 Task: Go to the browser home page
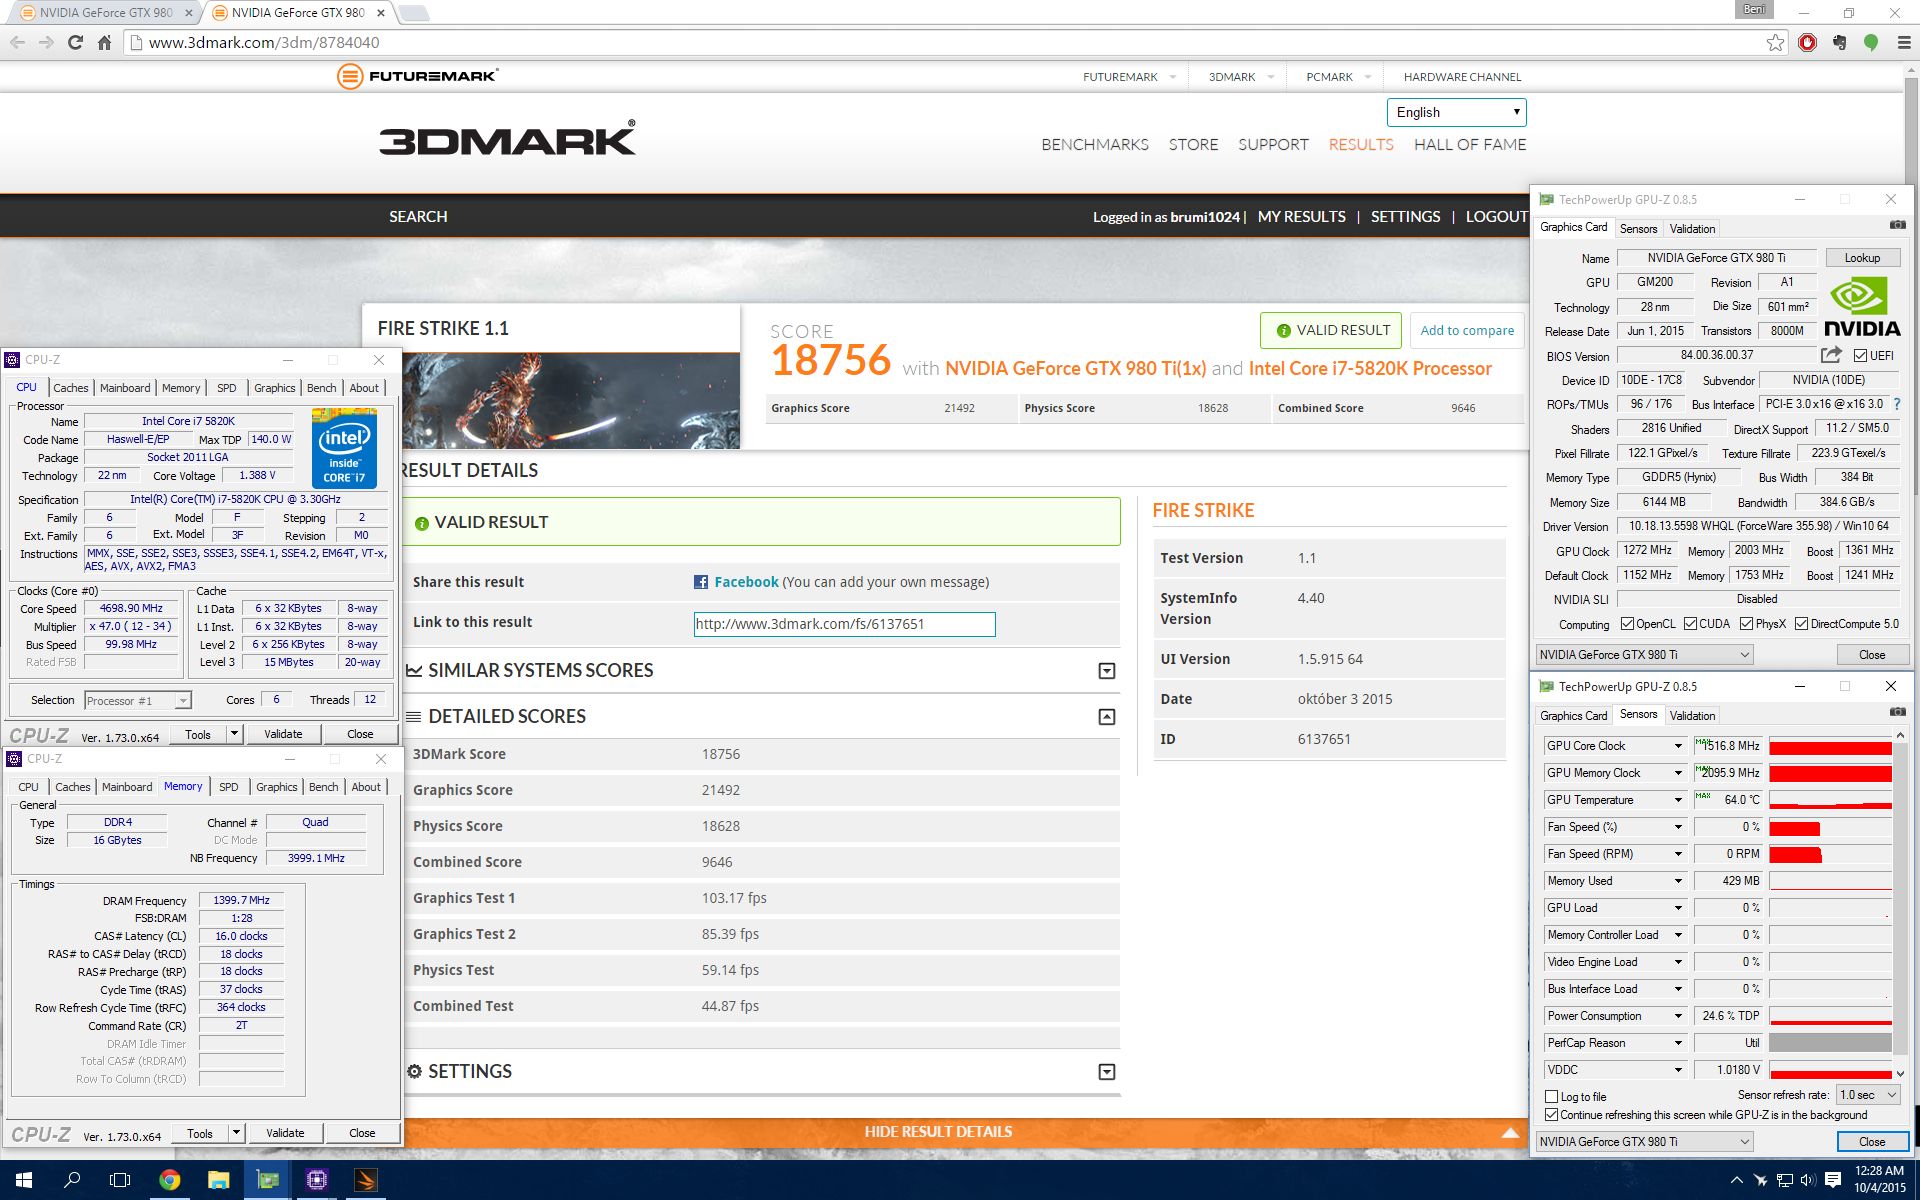pos(104,42)
